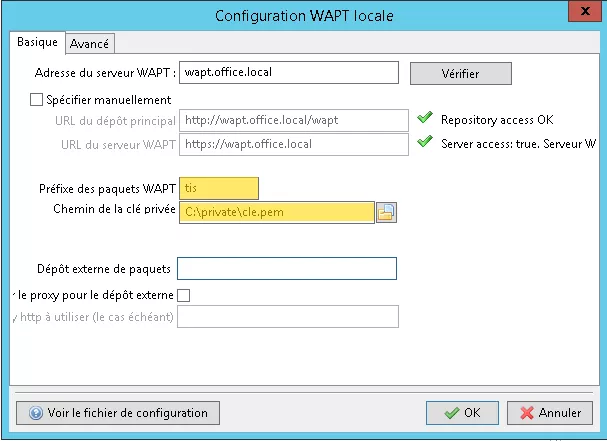
Task: Click the 'Dépôt externe de paquets' label
Action: (x=104, y=269)
